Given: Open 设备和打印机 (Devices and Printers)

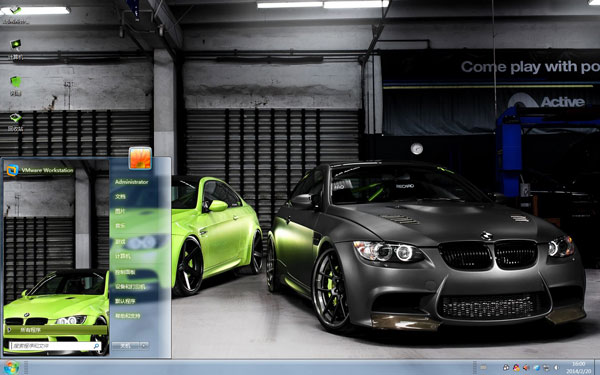Looking at the screenshot, I should point(130,287).
